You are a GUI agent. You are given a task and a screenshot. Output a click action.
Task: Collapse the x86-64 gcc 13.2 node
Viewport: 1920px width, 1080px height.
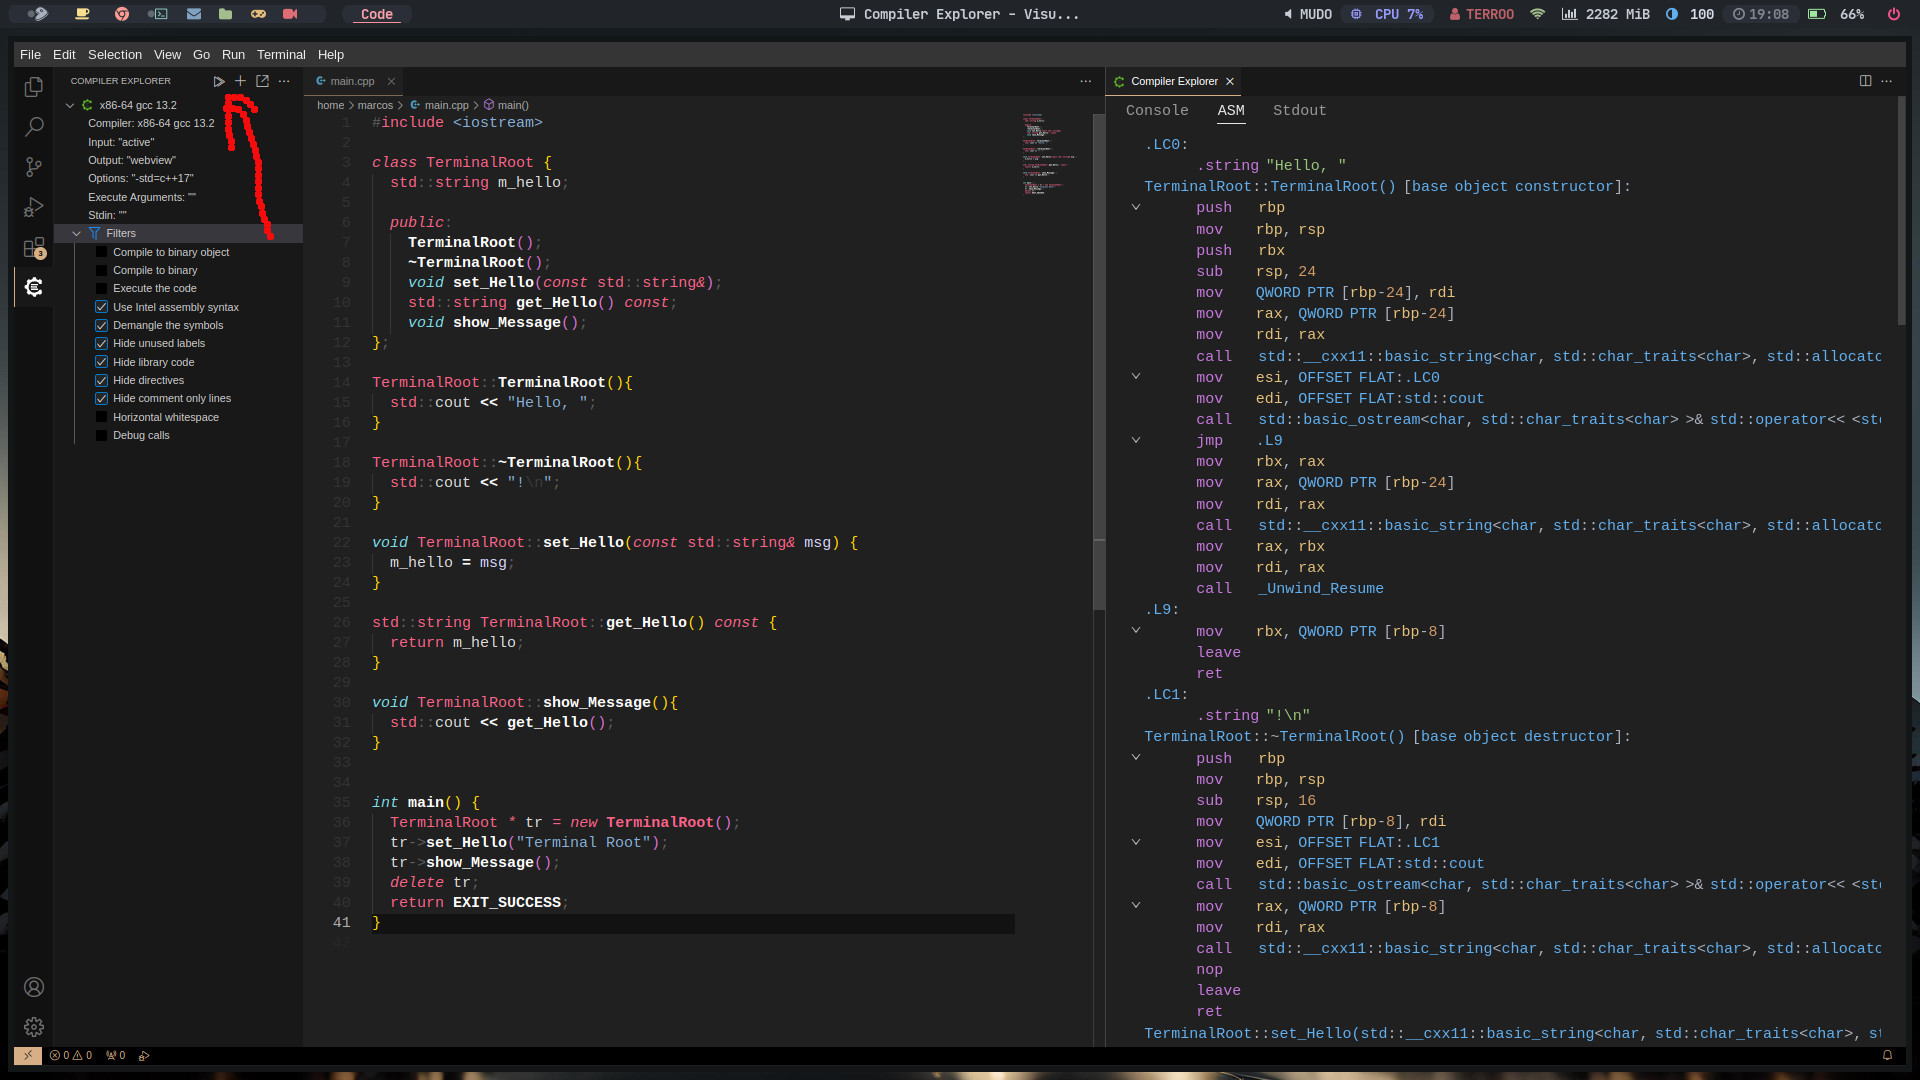point(70,105)
